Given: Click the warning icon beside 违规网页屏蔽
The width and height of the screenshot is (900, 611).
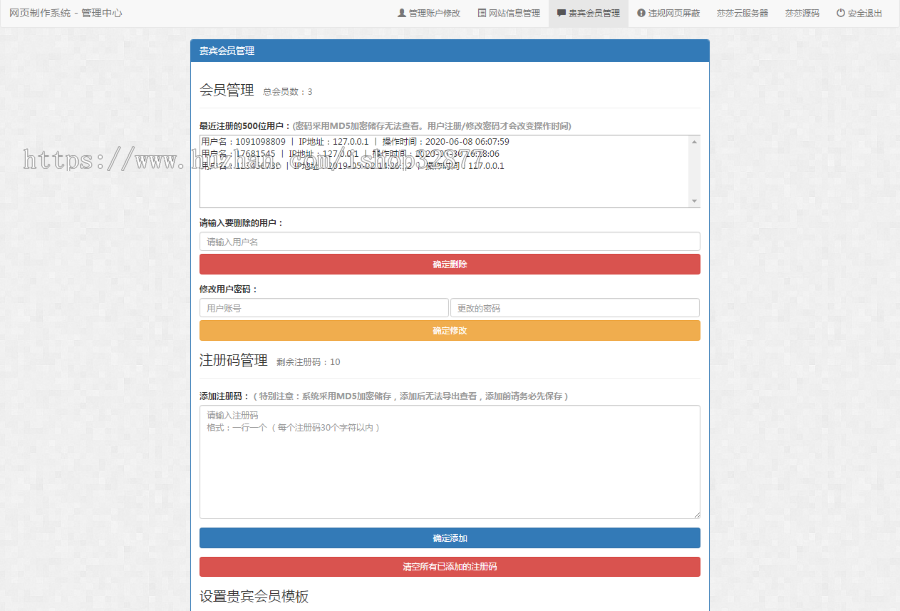Looking at the screenshot, I should pyautogui.click(x=641, y=13).
